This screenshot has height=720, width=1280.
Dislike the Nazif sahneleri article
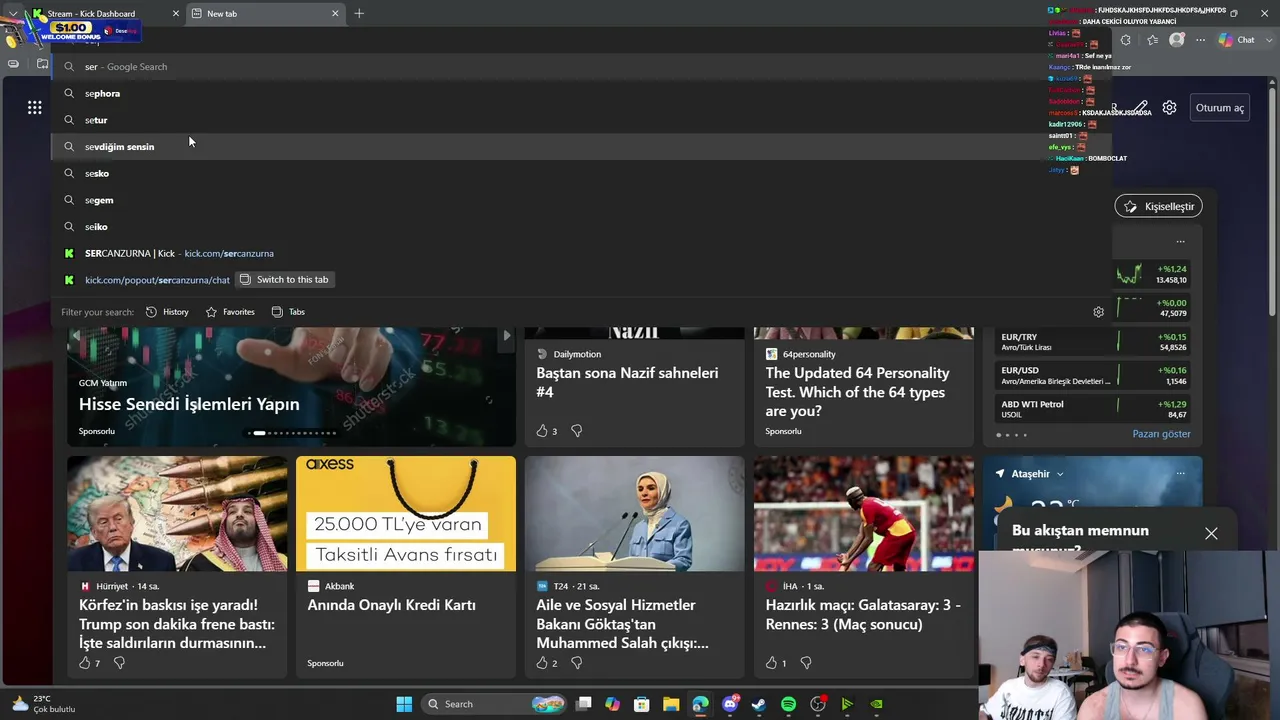tap(577, 431)
